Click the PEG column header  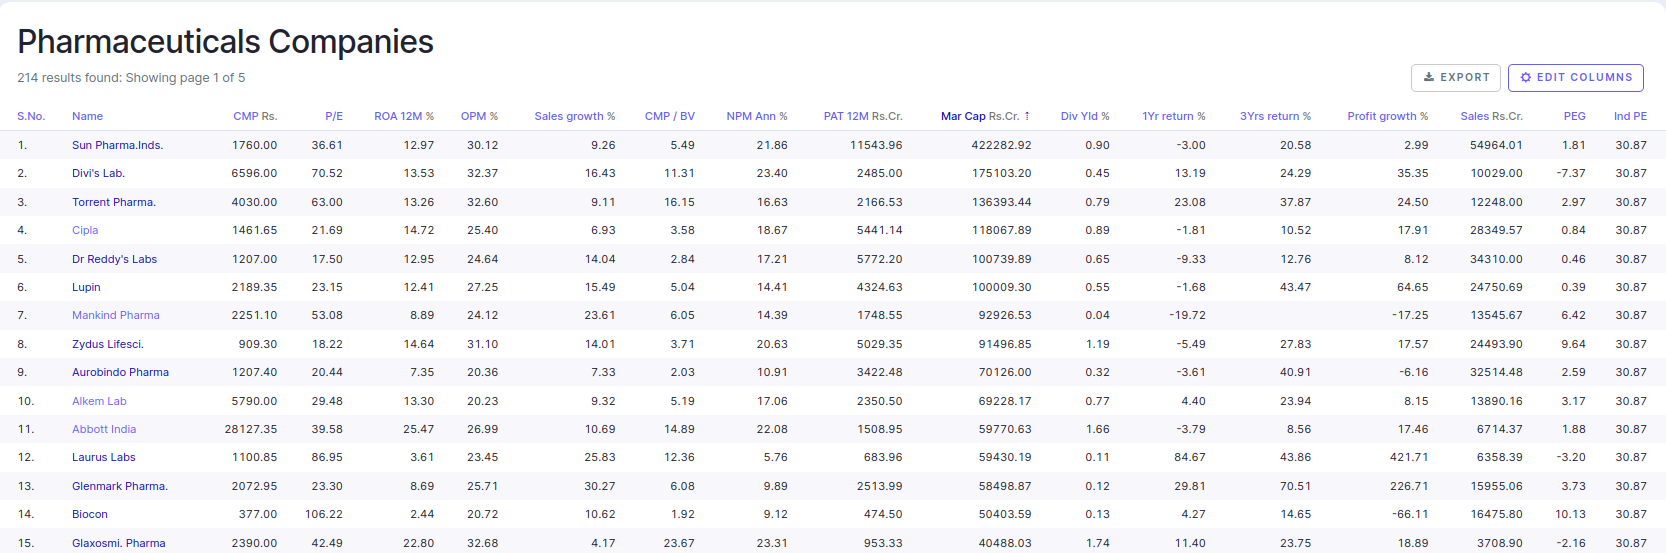coord(1574,116)
